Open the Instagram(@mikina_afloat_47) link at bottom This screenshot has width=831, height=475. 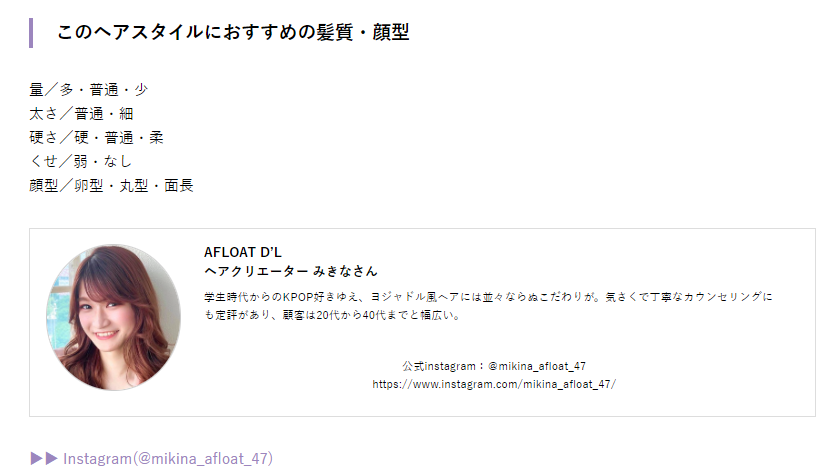pos(167,458)
